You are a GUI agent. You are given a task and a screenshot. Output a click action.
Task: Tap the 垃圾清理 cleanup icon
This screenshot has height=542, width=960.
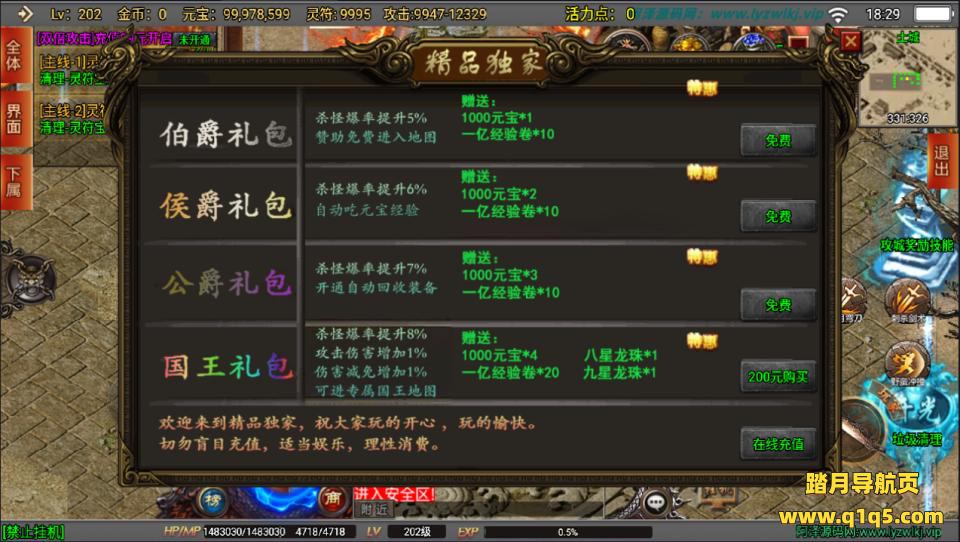pos(917,439)
